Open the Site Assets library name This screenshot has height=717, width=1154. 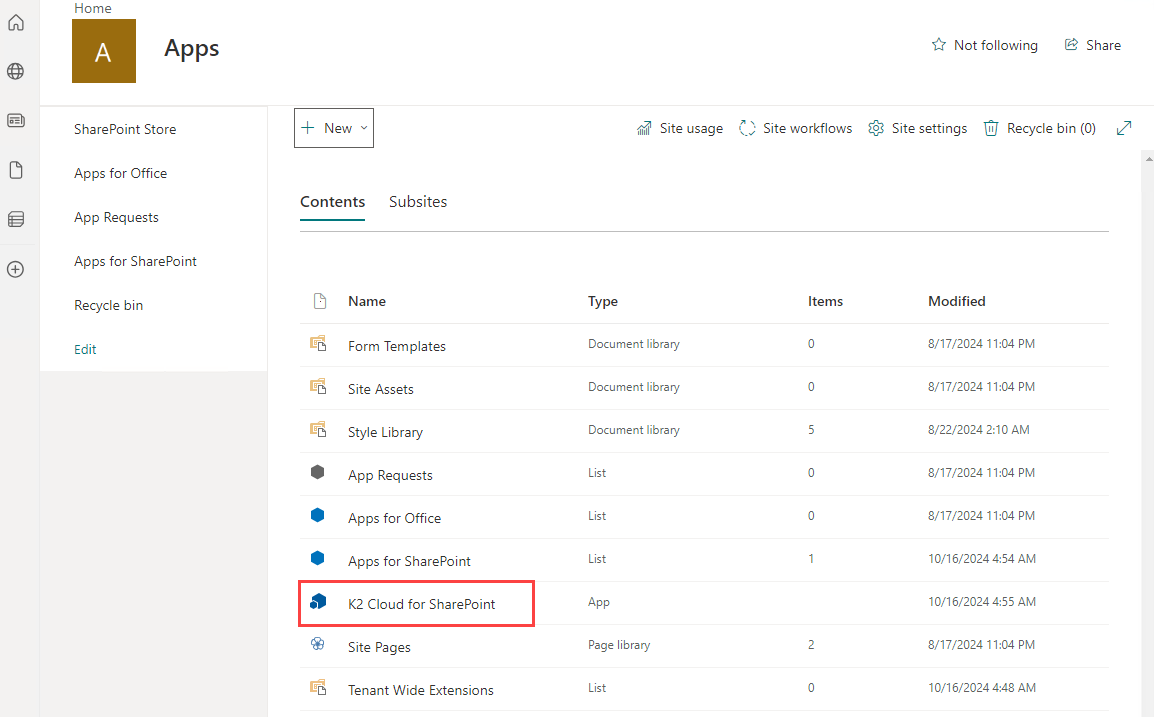click(380, 389)
